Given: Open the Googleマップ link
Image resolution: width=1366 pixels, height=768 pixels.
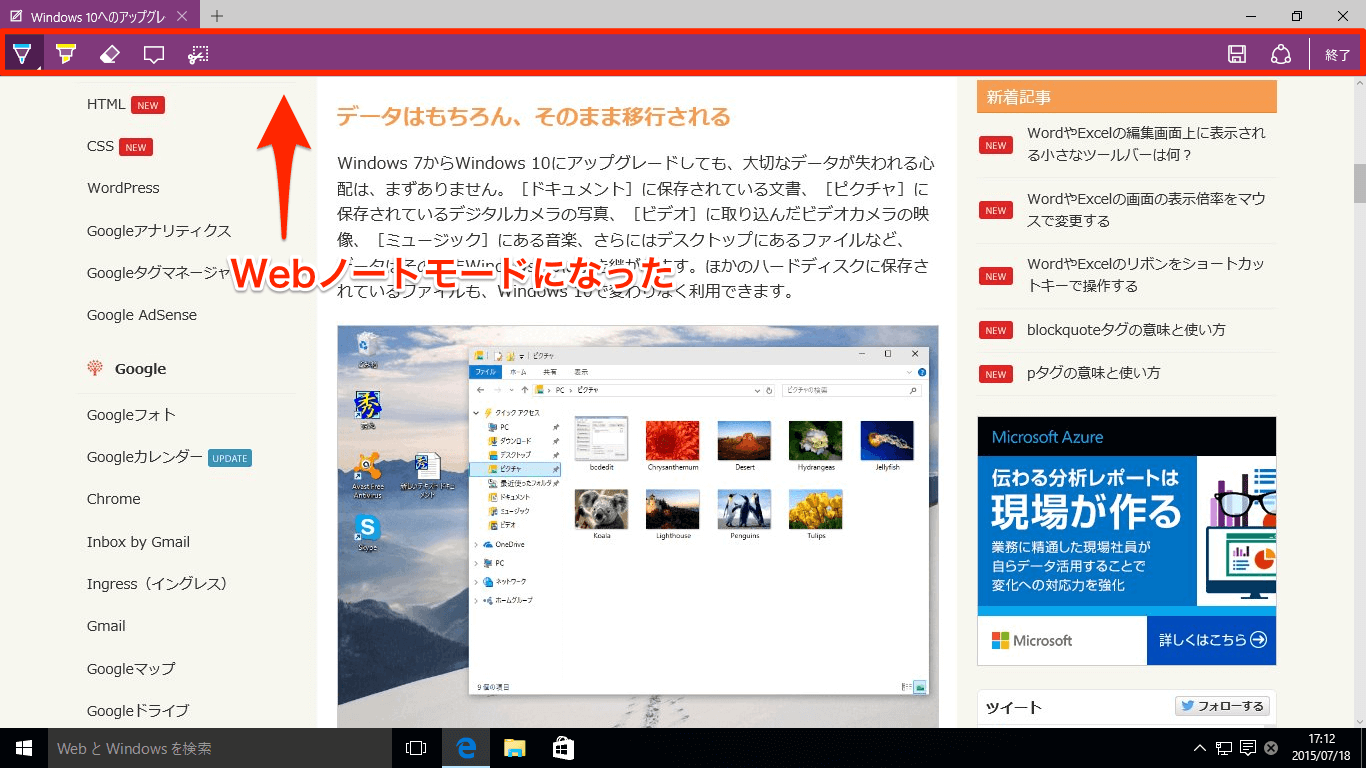Looking at the screenshot, I should click(x=131, y=669).
